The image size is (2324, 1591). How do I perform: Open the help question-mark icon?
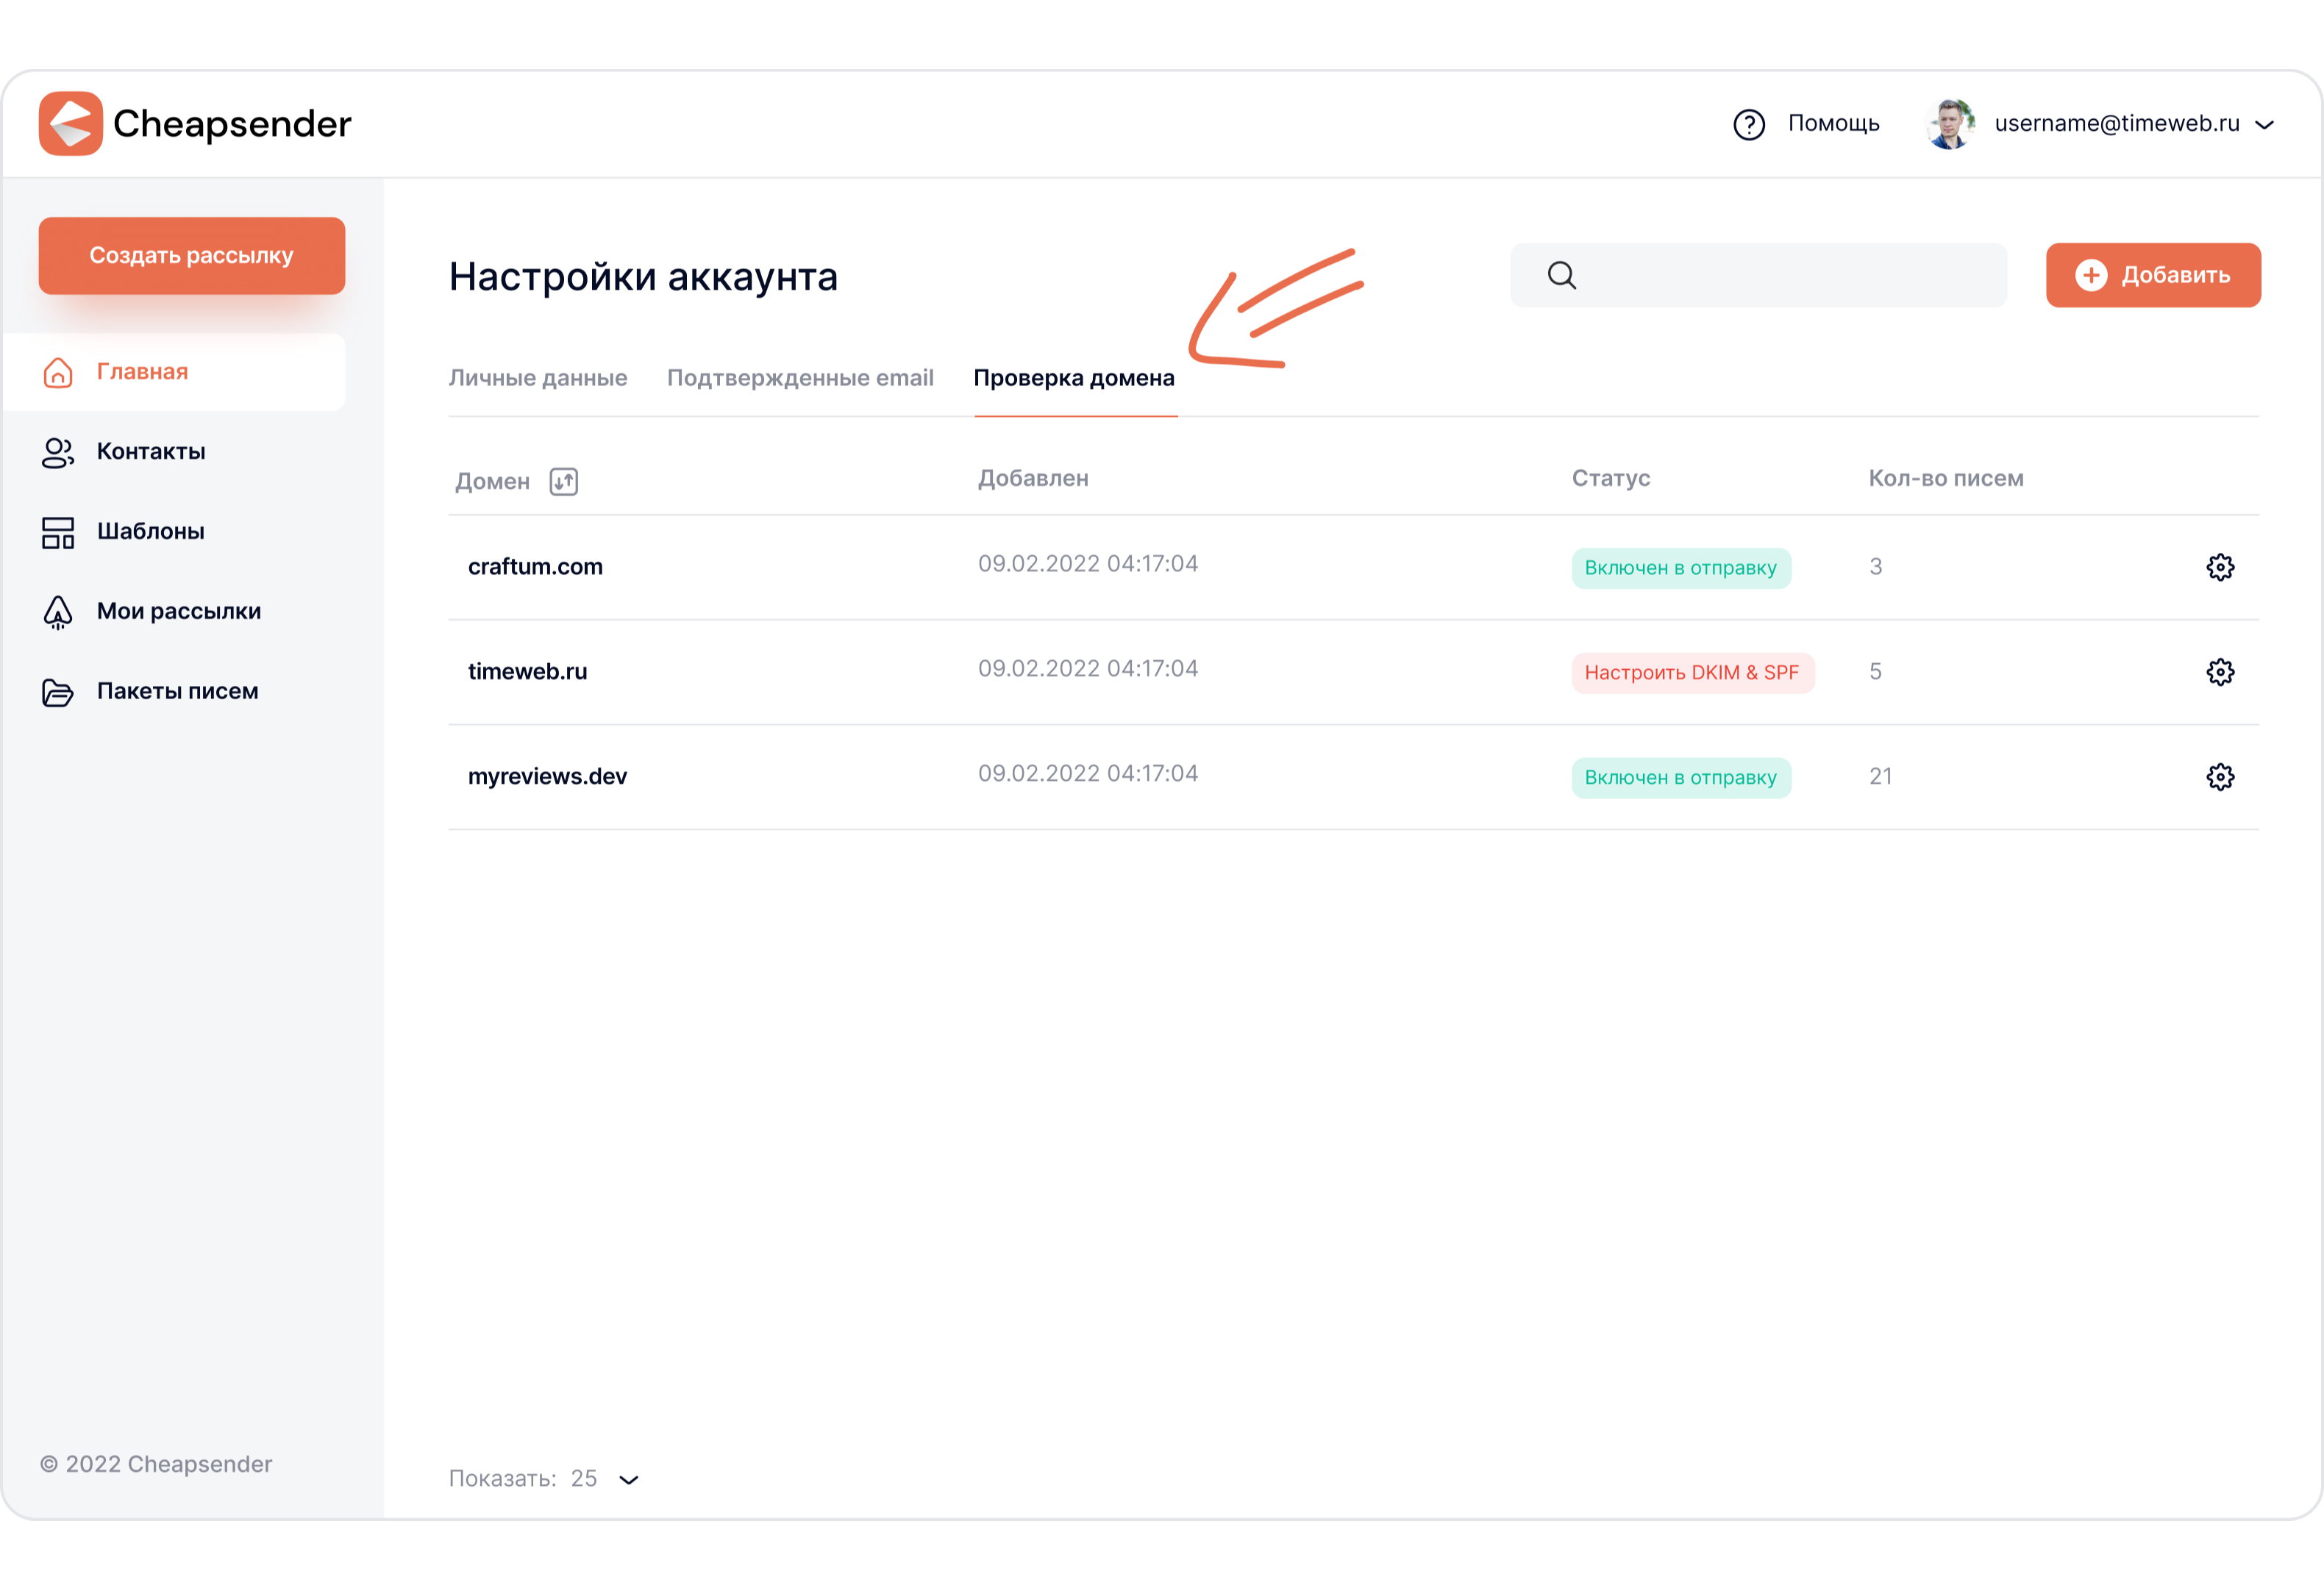1749,125
